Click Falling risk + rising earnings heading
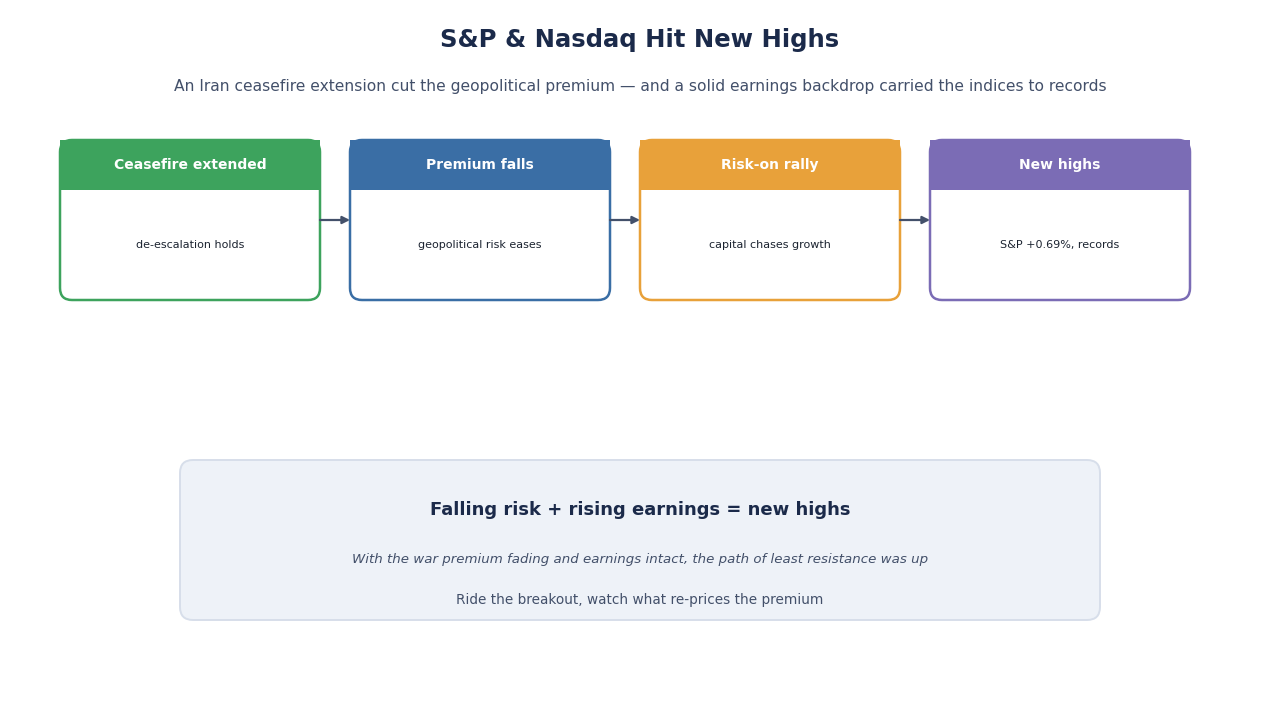The image size is (1280, 720). (640, 510)
